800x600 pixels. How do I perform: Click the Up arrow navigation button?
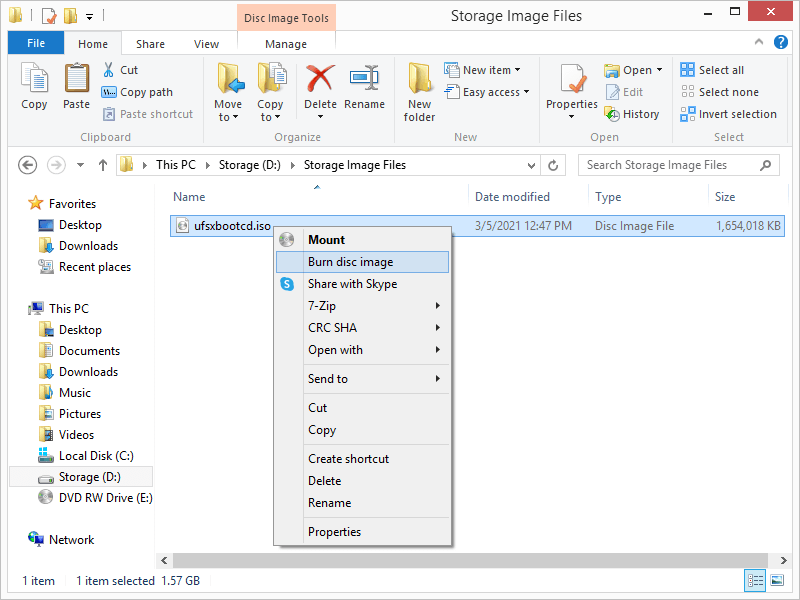point(103,165)
